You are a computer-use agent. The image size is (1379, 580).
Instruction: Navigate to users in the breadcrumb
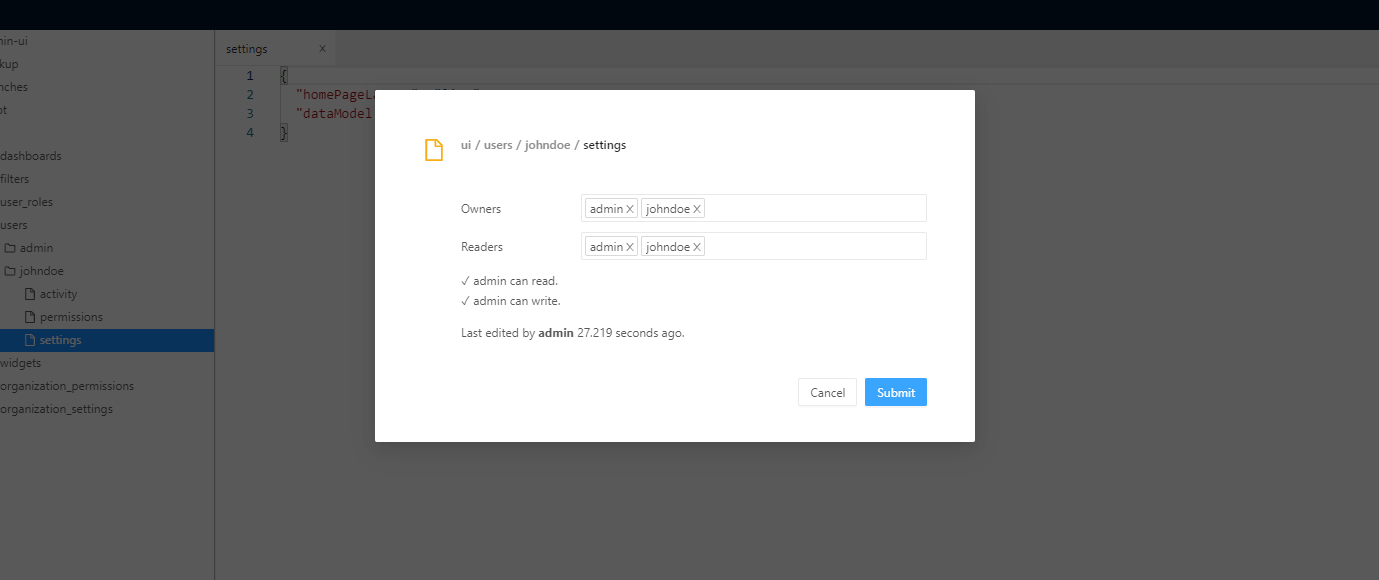498,145
